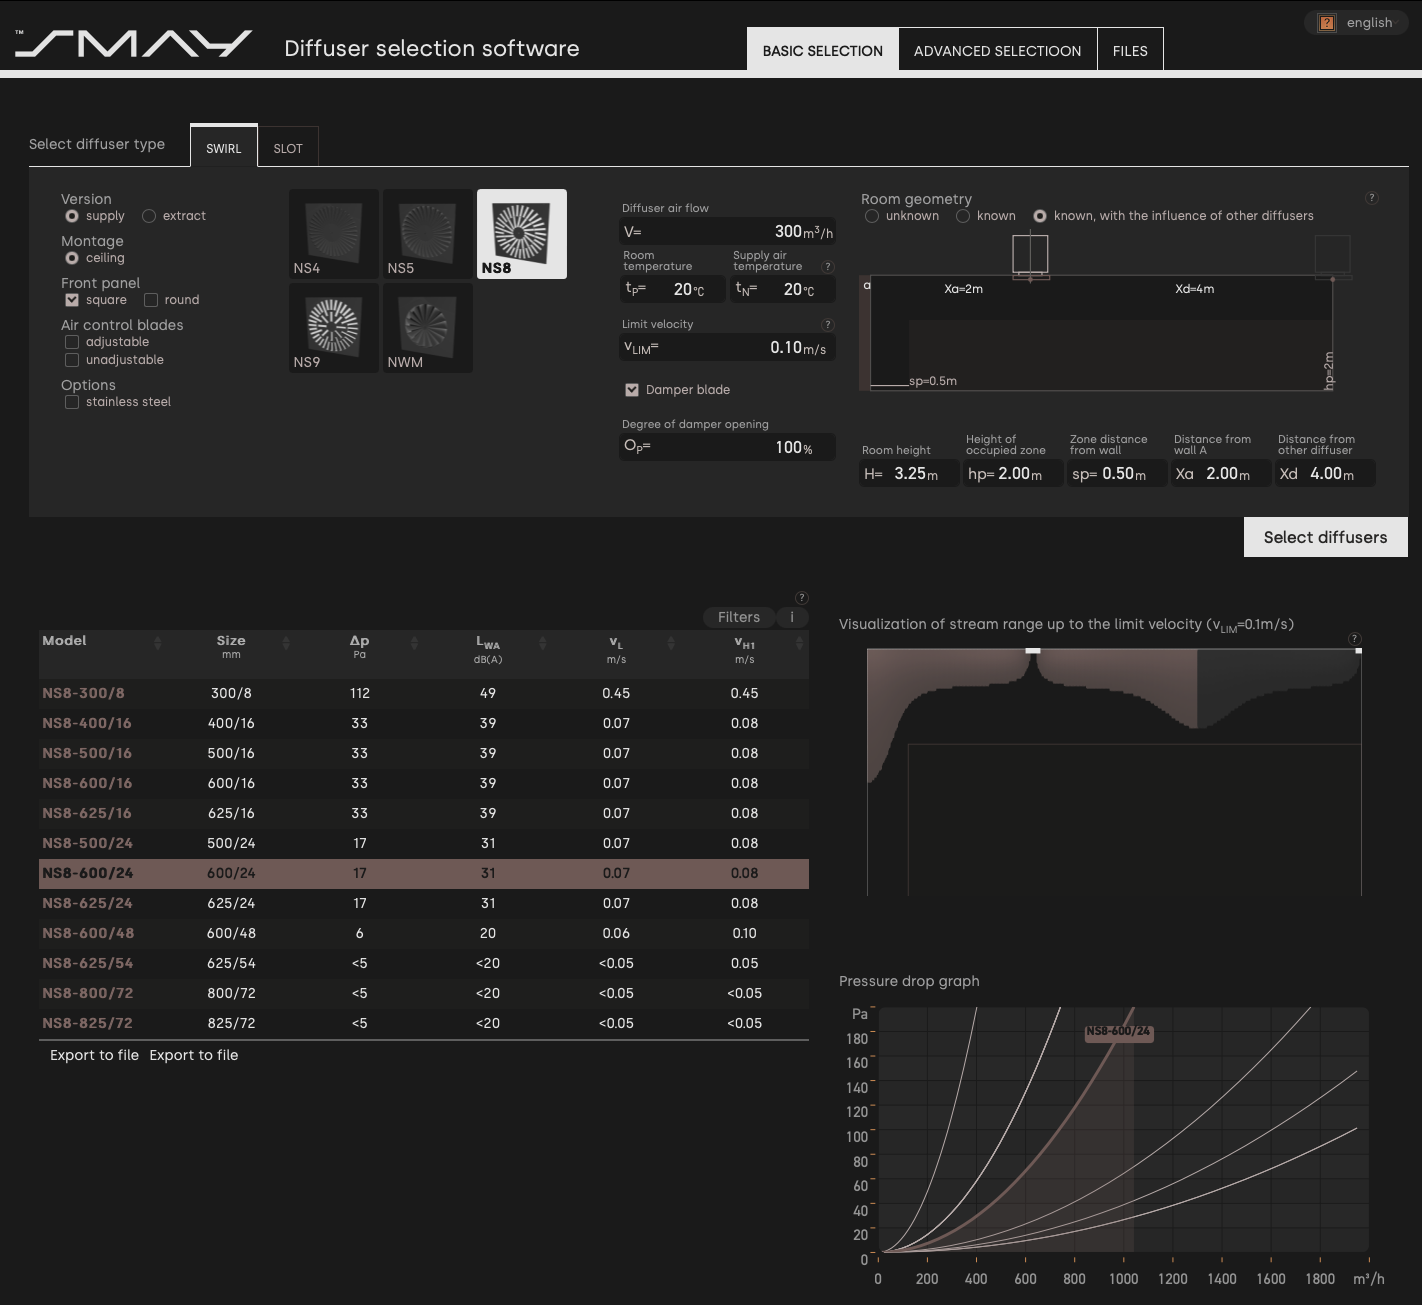
Task: Sort by the LWA dB(A) column arrows
Action: (x=542, y=643)
